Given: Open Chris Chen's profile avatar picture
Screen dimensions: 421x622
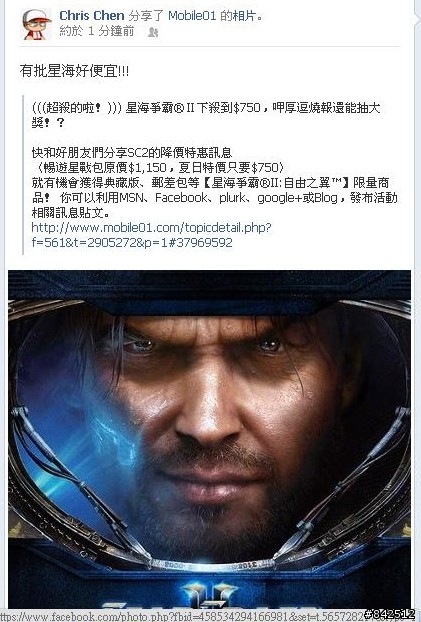Looking at the screenshot, I should 36,24.
